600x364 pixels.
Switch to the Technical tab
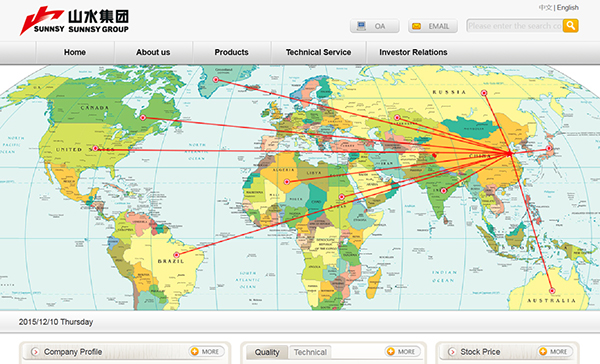310,352
